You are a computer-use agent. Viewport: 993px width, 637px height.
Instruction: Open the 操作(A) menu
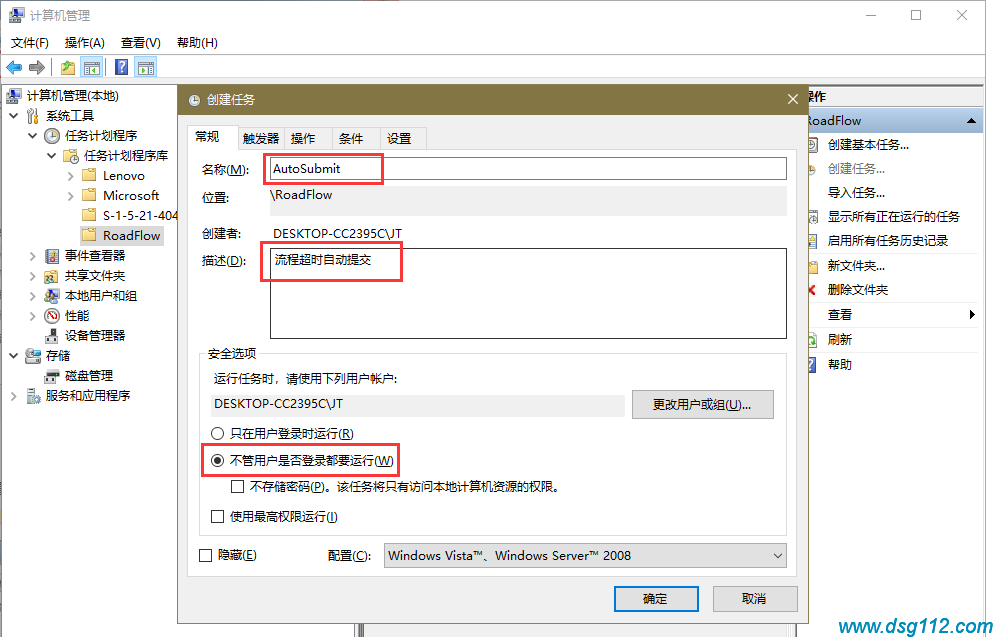(85, 42)
